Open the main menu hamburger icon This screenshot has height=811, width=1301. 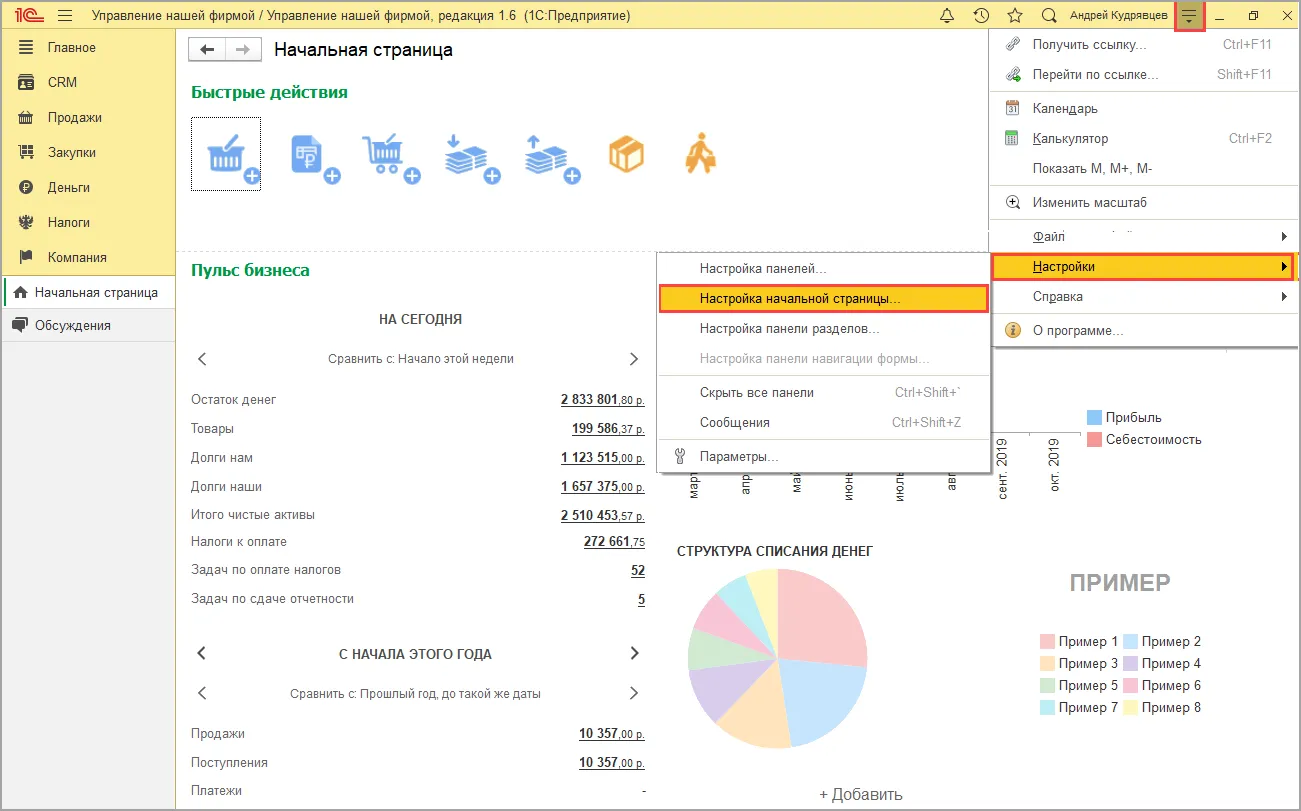(x=65, y=16)
